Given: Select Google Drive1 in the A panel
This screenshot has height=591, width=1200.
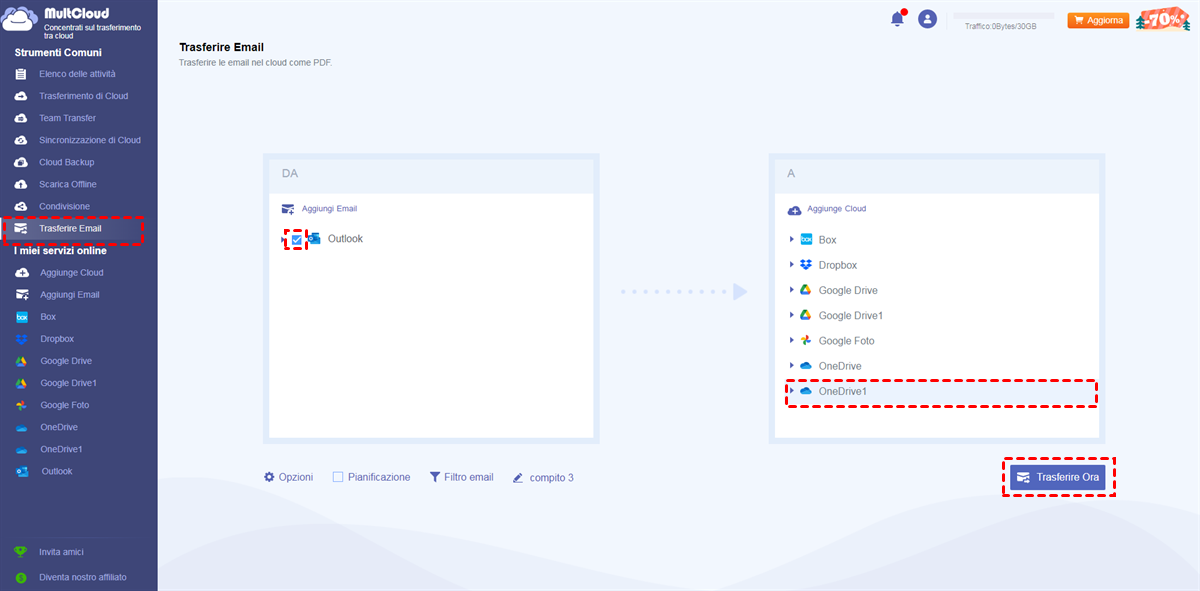Looking at the screenshot, I should coord(851,315).
